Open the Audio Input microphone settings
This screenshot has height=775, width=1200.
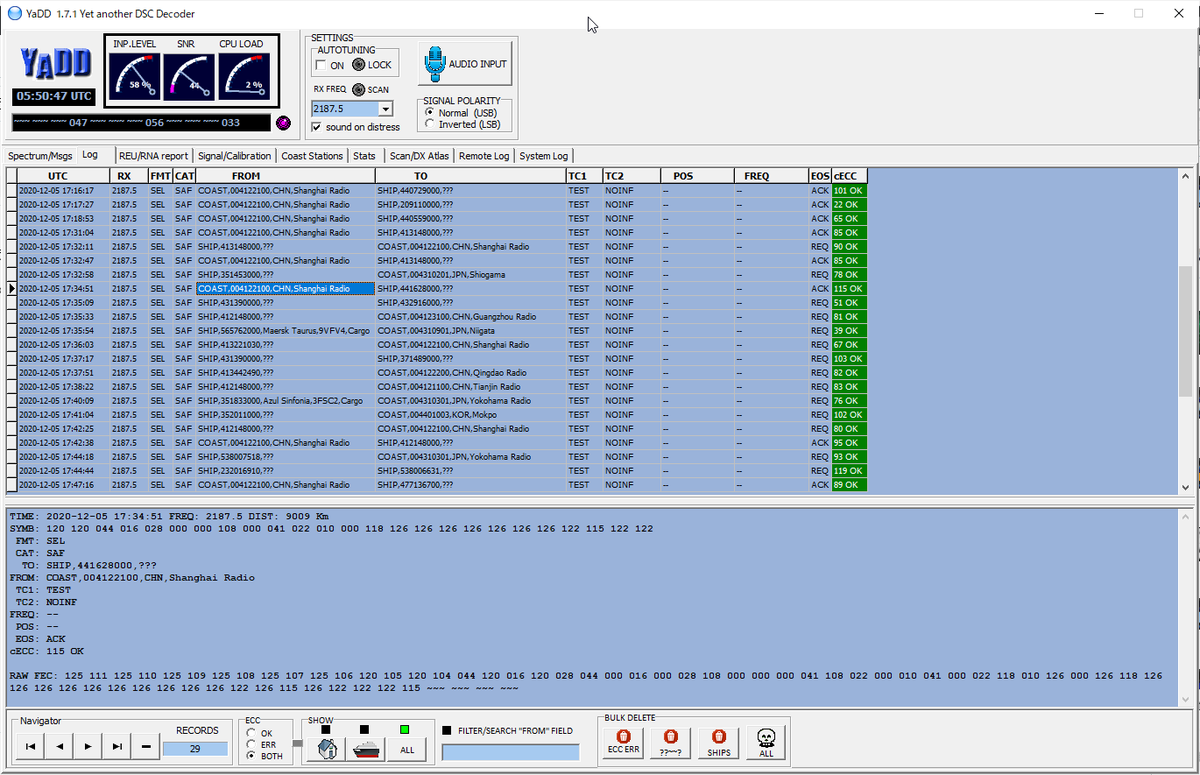point(464,64)
